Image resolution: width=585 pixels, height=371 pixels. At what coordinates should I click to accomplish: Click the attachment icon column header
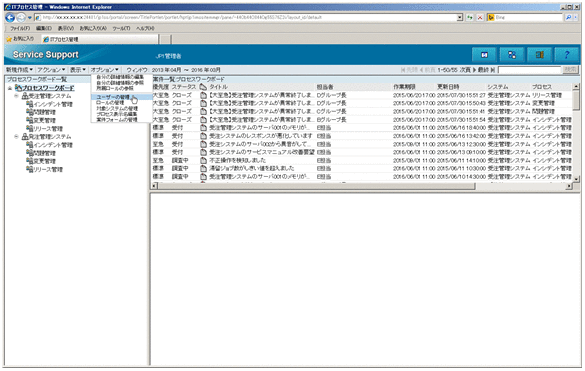203,87
